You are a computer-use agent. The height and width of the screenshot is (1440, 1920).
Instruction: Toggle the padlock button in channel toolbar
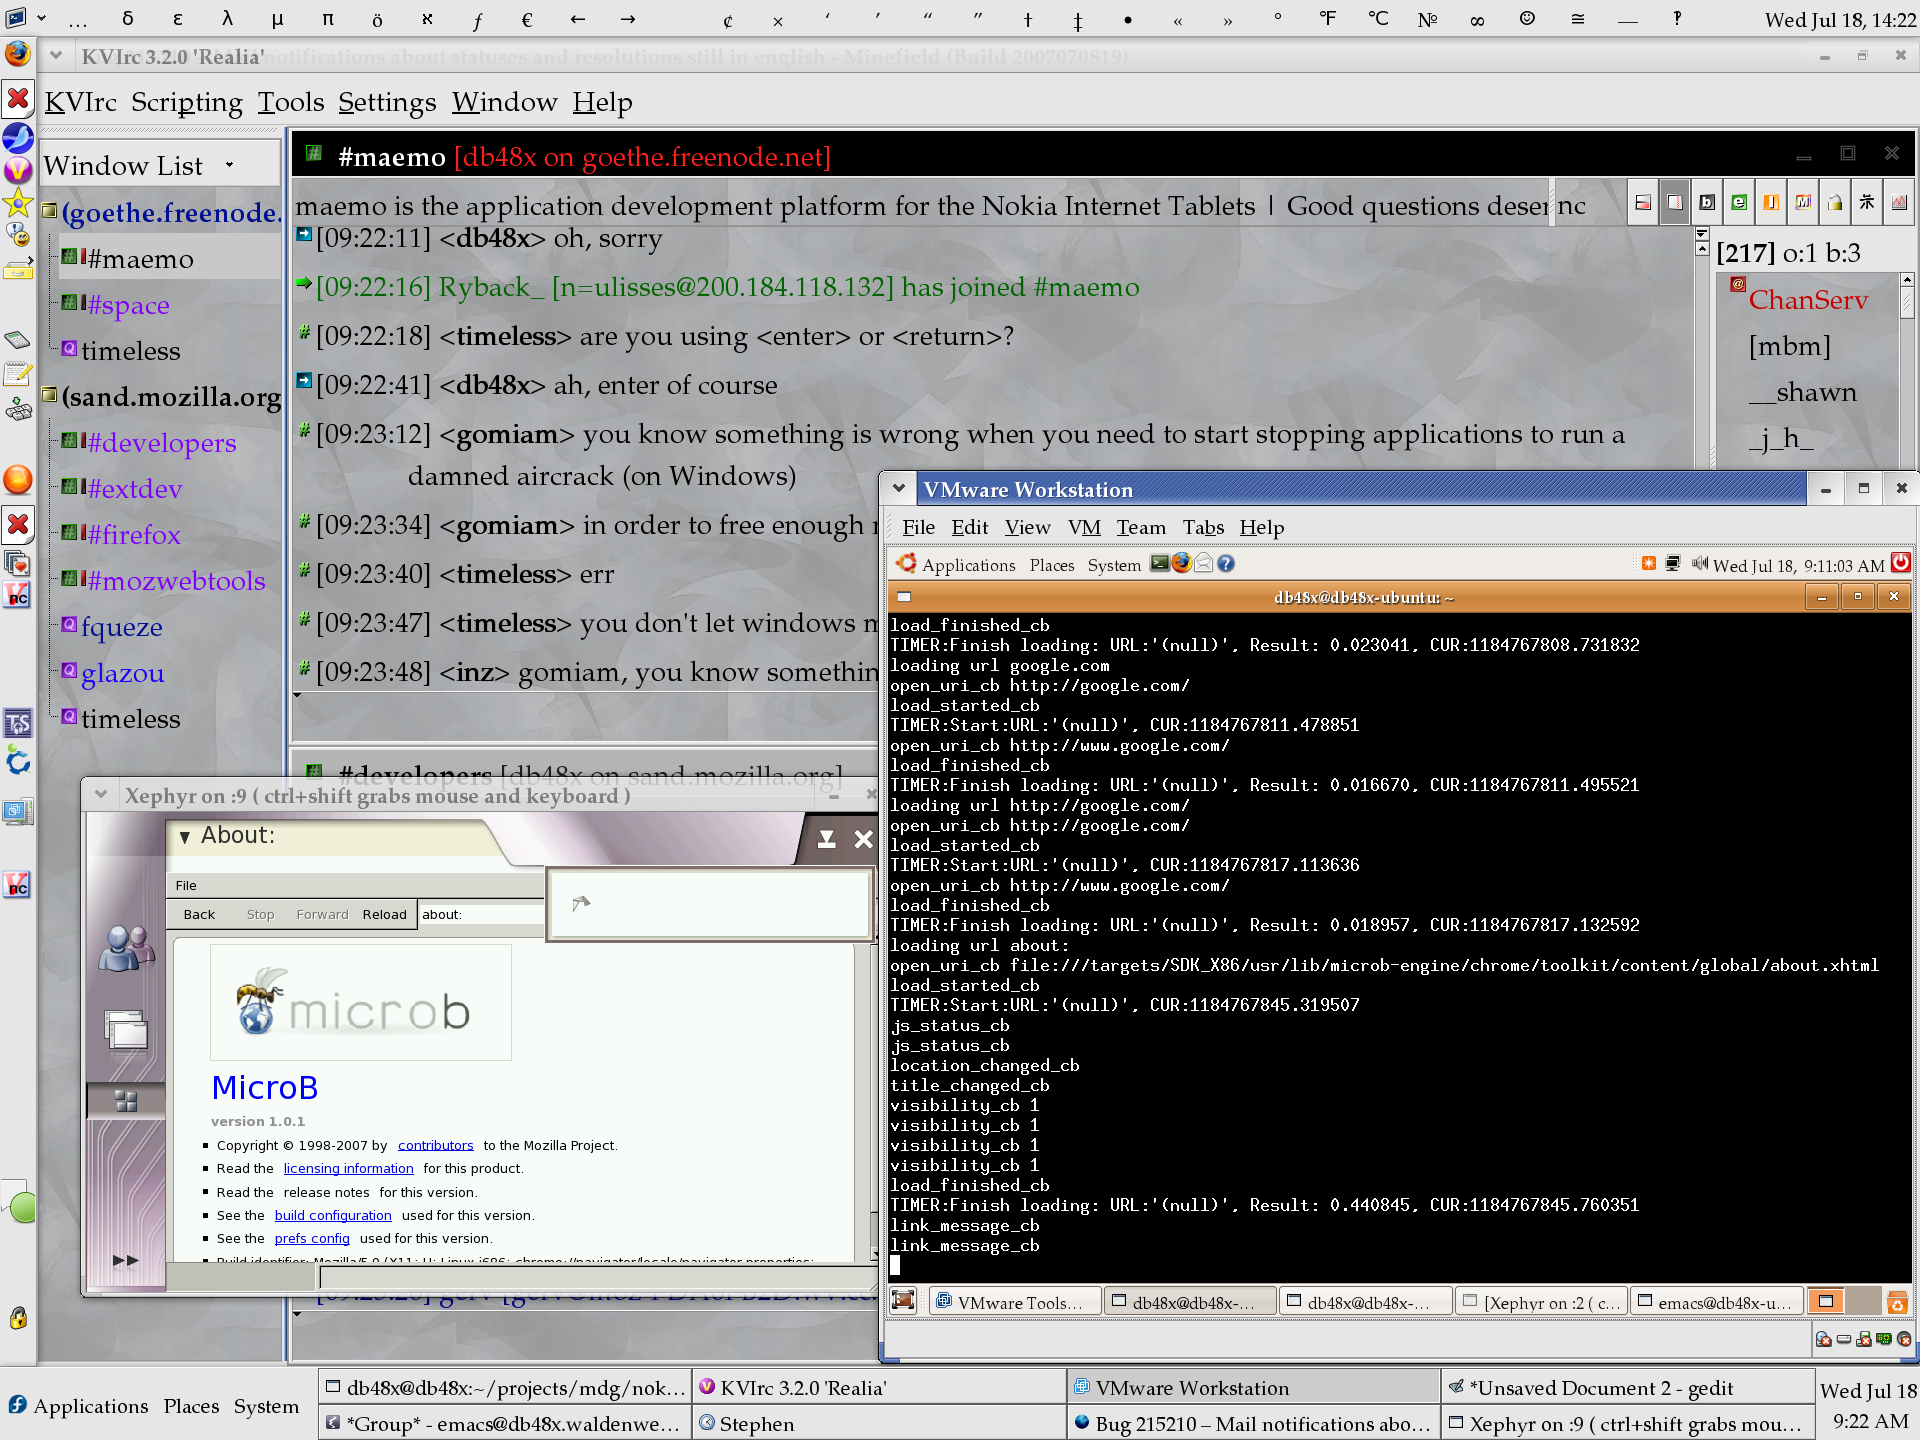pos(1835,202)
